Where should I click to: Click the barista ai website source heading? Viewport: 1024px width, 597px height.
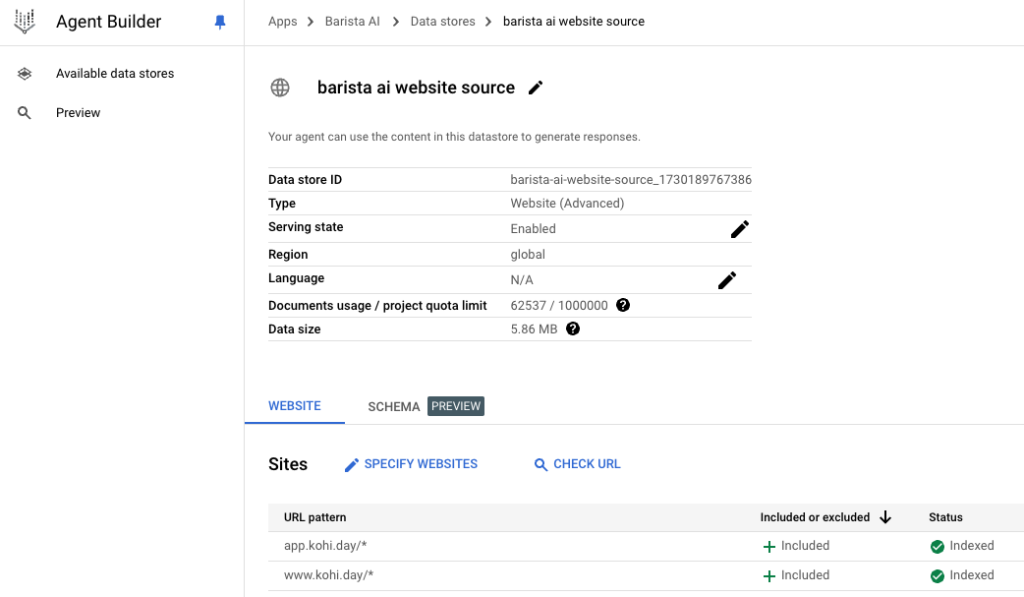(416, 88)
